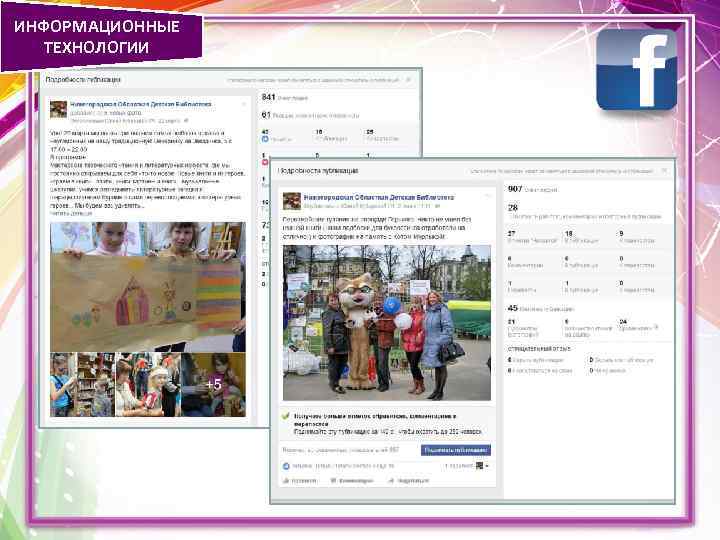This screenshot has width=720, height=540.
Task: Click the 'Читать дальше' read more link
Action: pos(71,213)
